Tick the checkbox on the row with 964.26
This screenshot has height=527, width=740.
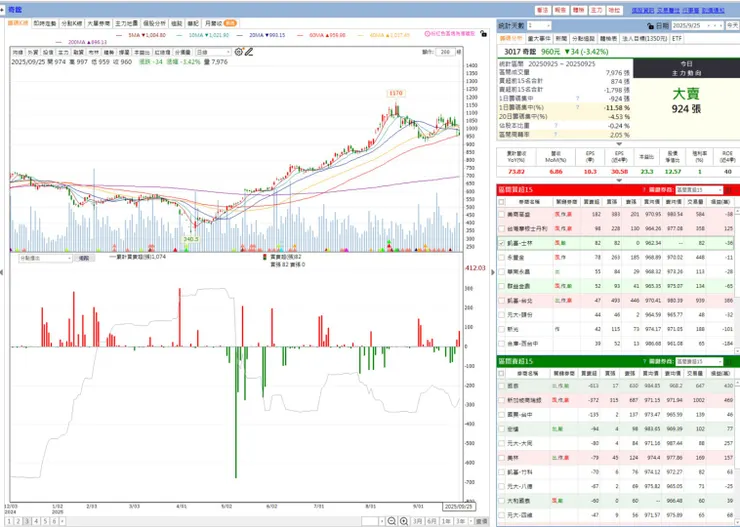coord(501,228)
